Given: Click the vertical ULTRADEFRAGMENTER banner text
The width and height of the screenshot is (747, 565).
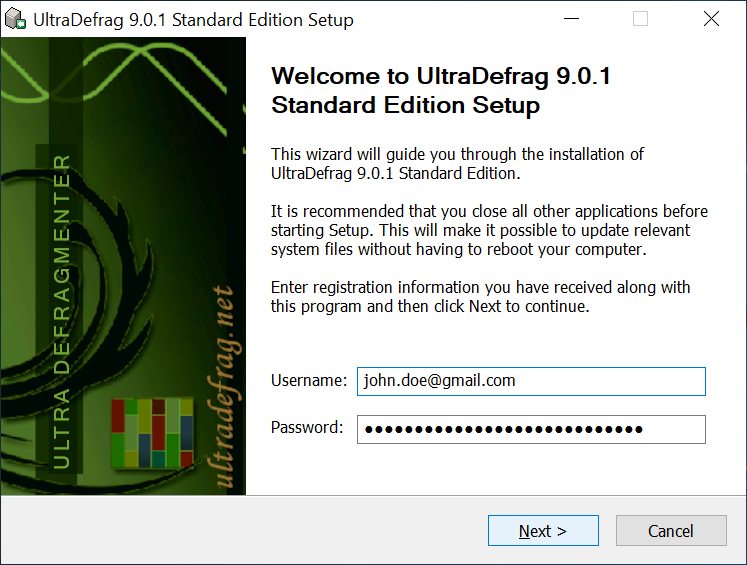Looking at the screenshot, I should [x=62, y=310].
